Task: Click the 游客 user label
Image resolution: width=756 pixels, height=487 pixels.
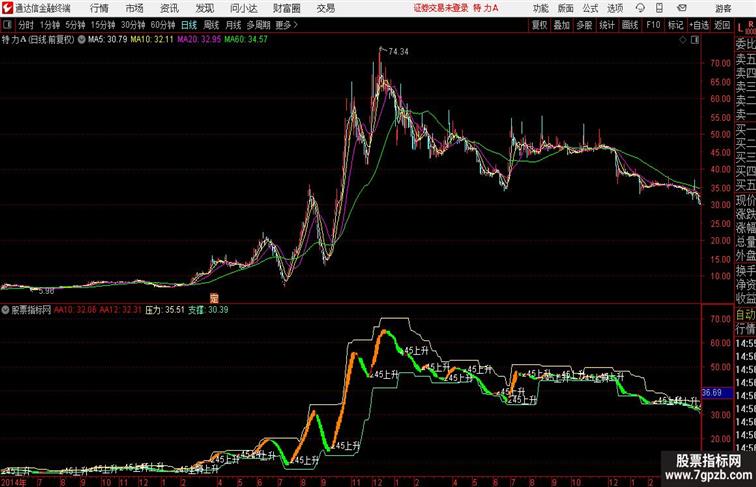Action: [723, 8]
